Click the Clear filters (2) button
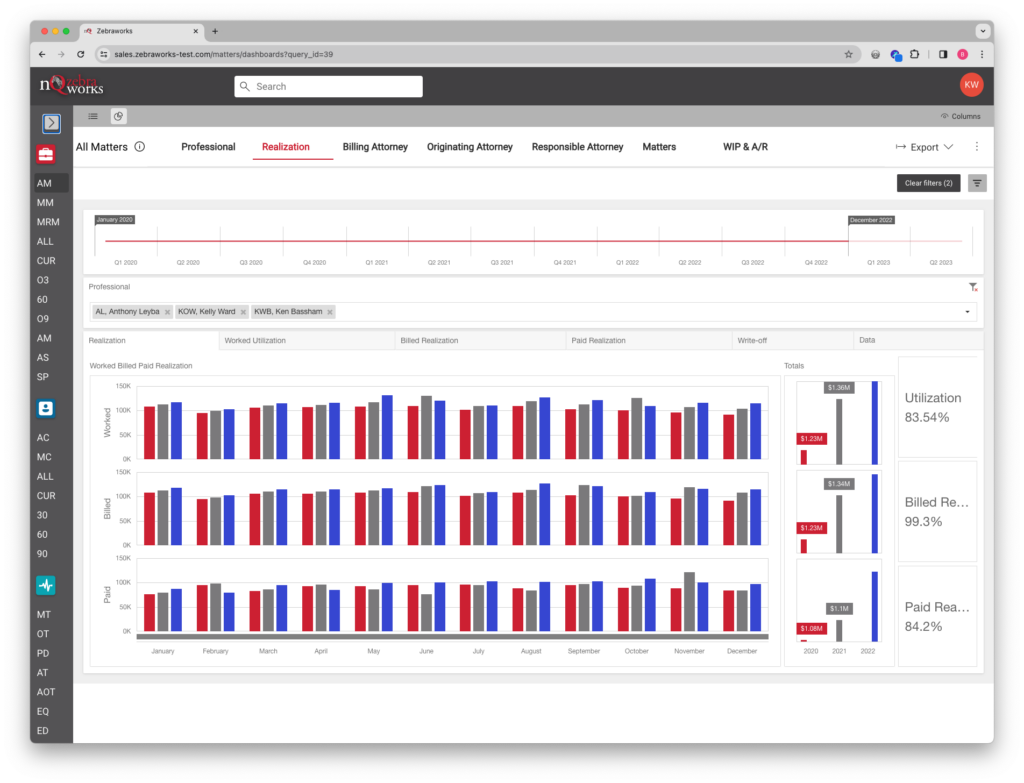 pos(928,183)
